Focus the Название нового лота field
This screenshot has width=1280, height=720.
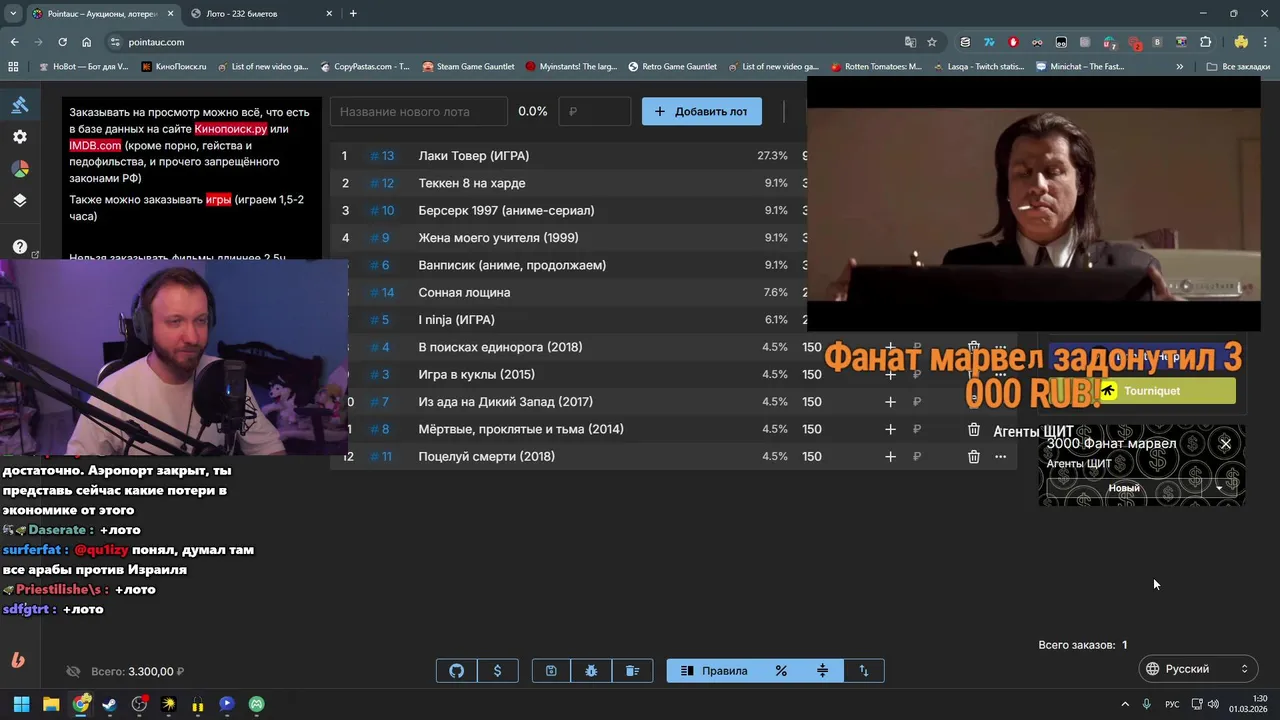(419, 111)
